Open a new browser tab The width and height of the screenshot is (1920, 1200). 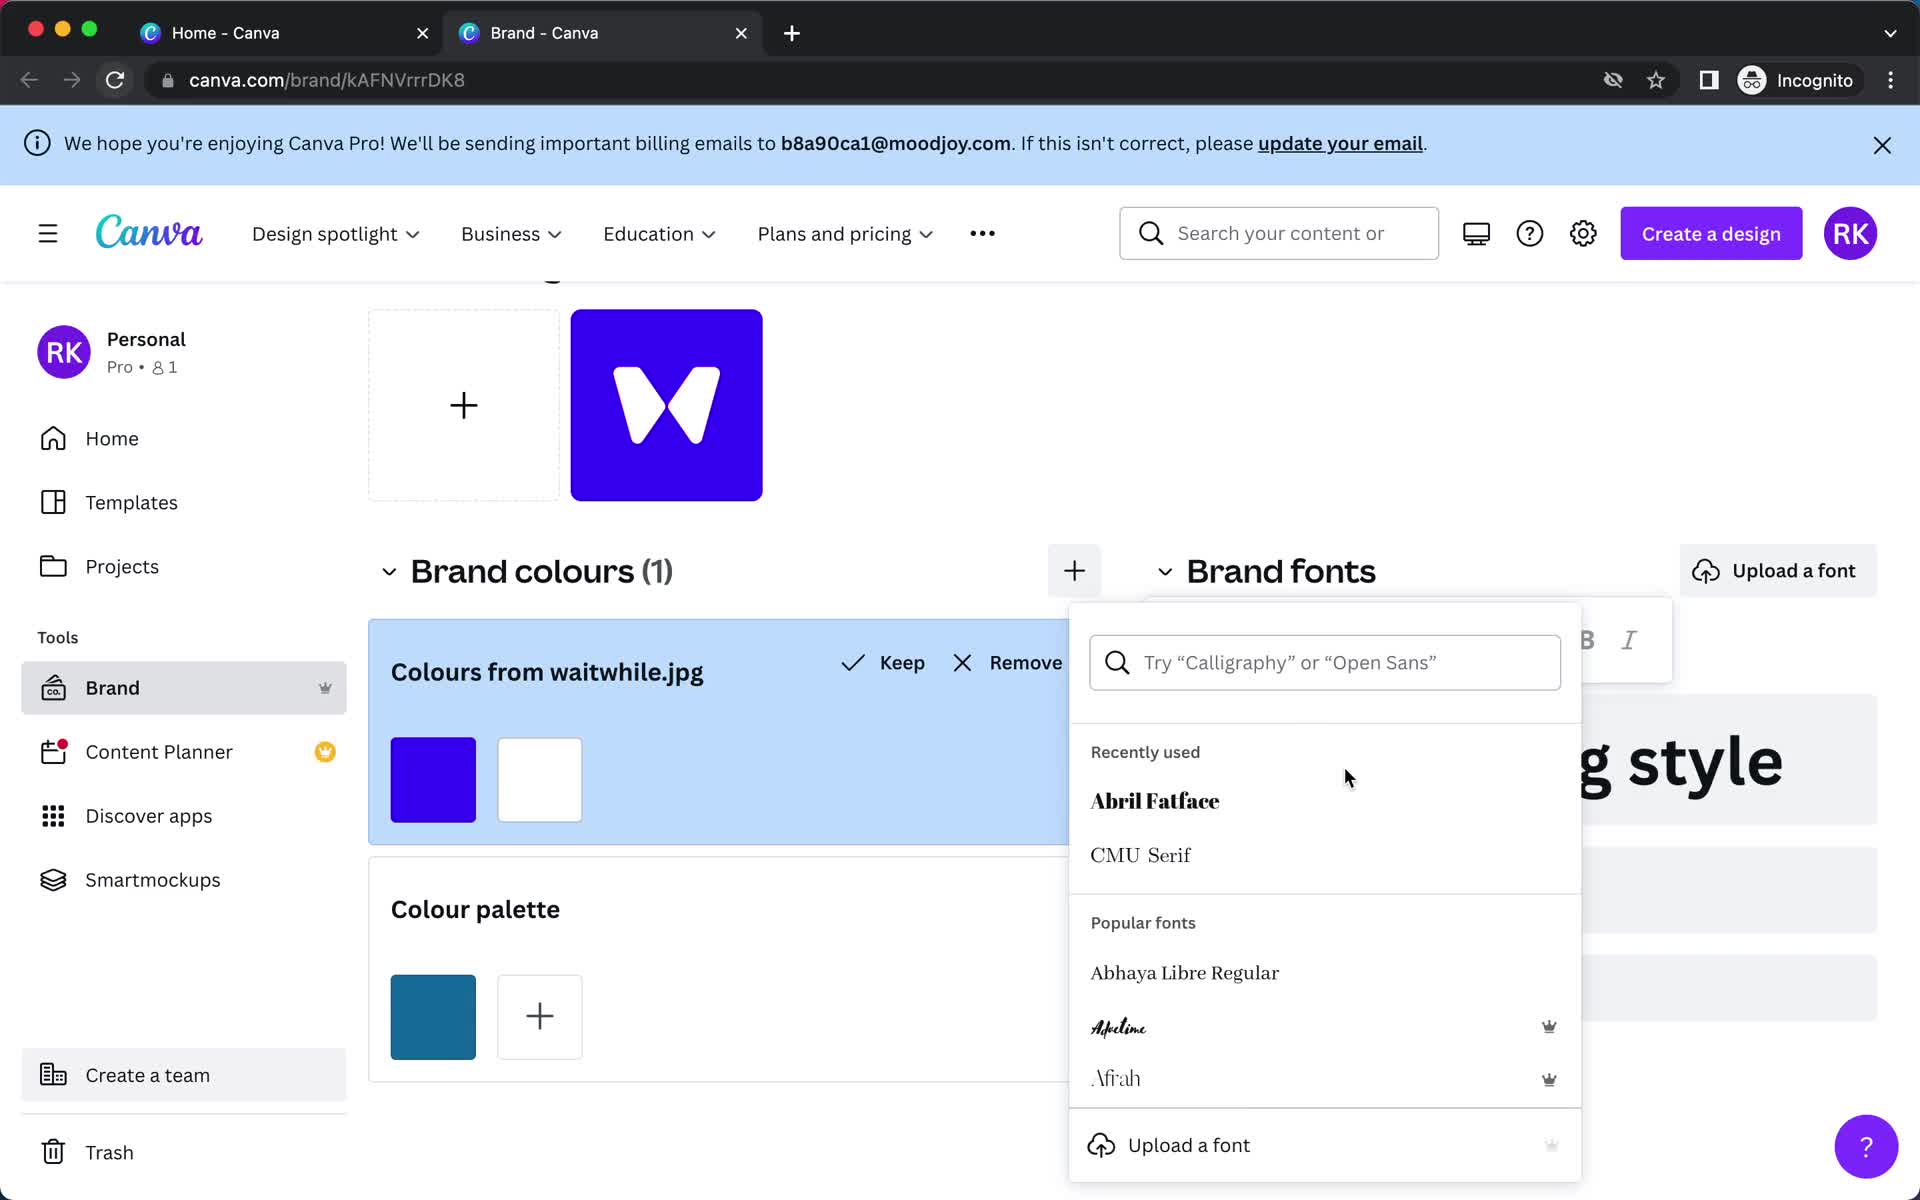tap(792, 33)
